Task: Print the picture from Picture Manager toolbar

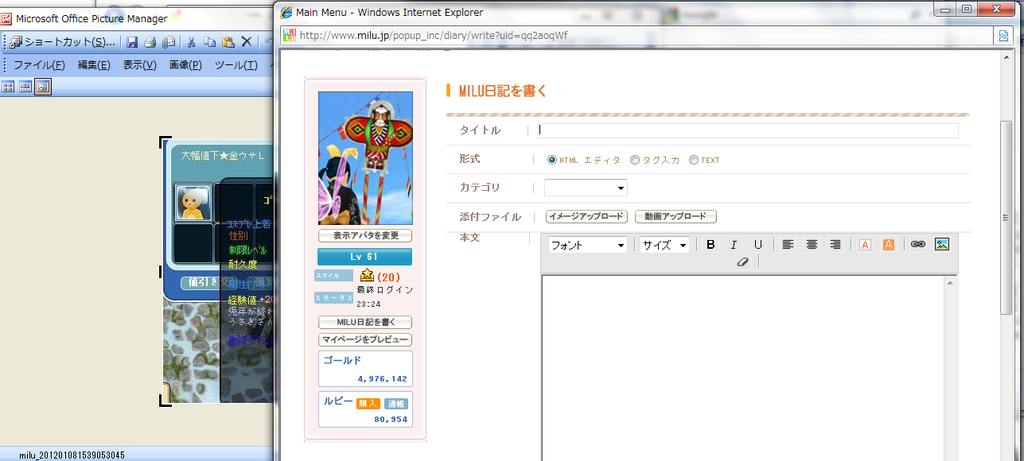Action: [149, 42]
